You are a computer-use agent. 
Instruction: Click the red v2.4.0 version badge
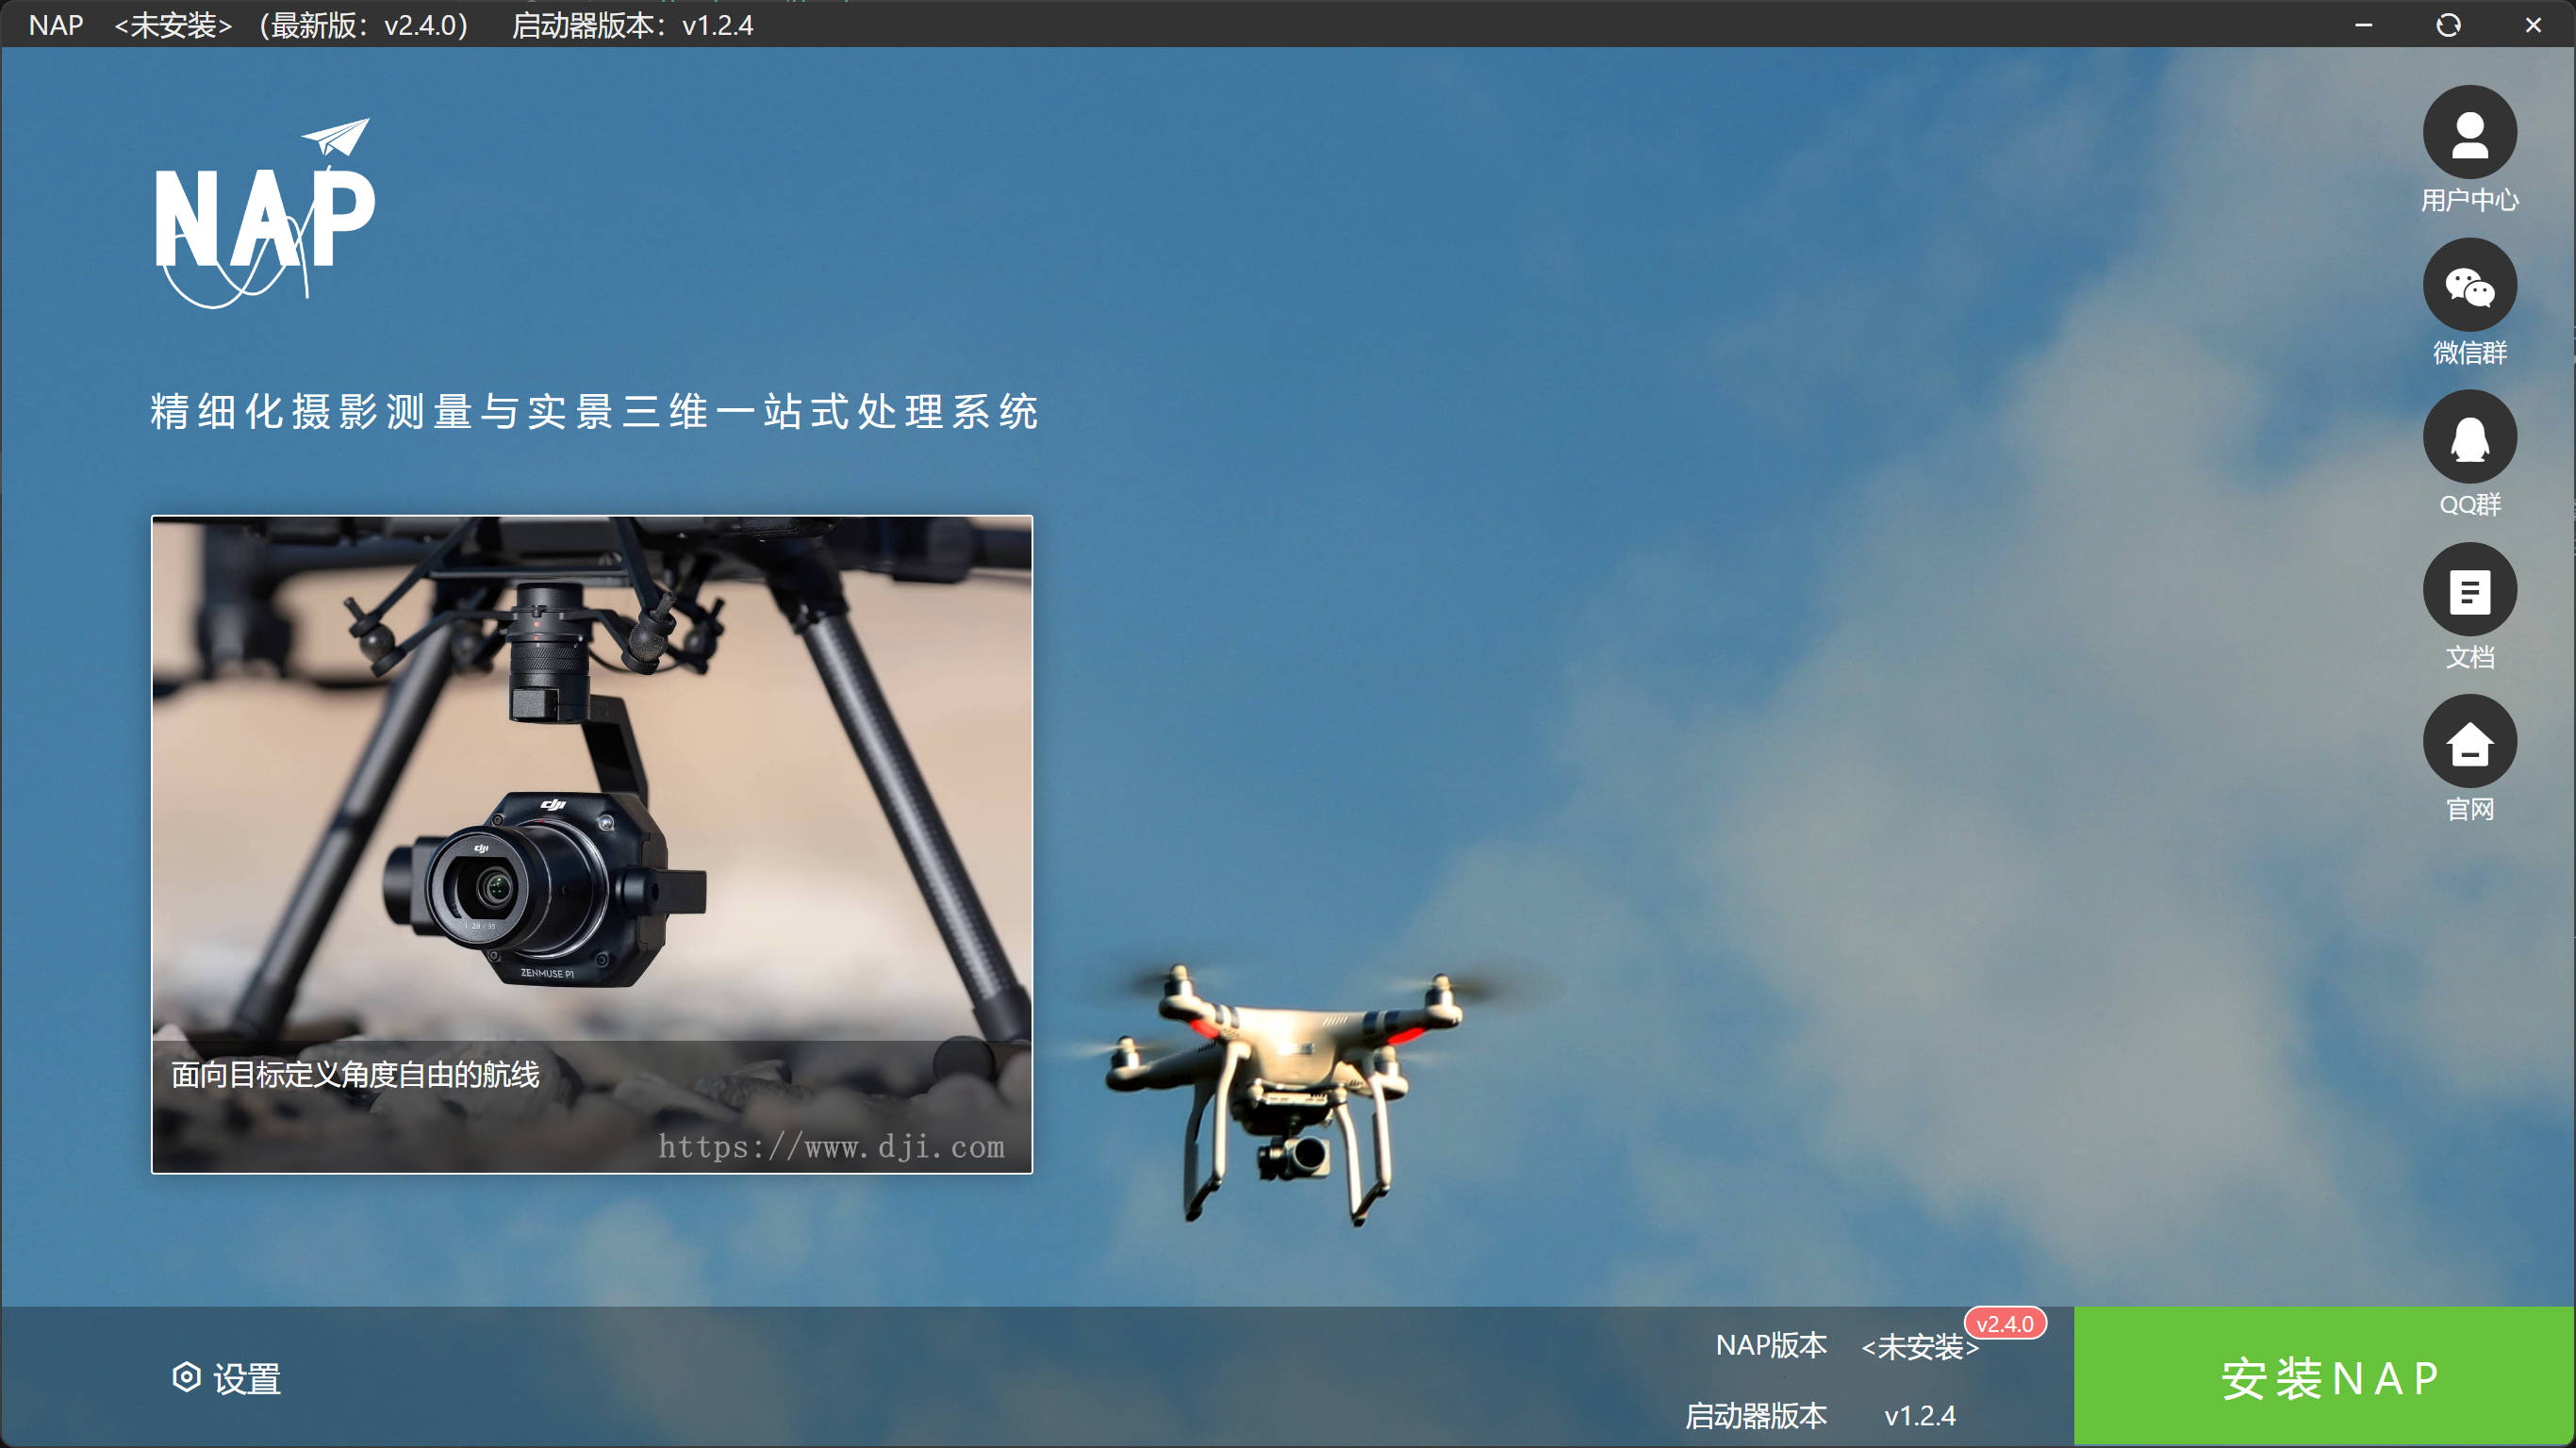2004,1323
